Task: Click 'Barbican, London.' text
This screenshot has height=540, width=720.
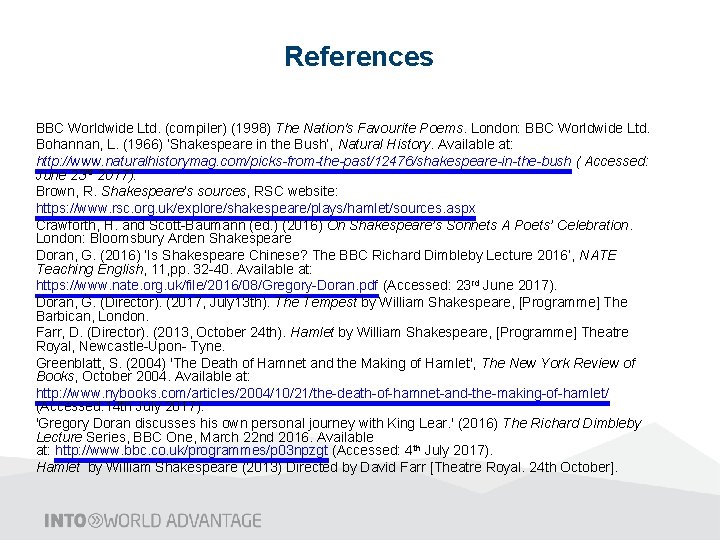Action: [x=92, y=316]
